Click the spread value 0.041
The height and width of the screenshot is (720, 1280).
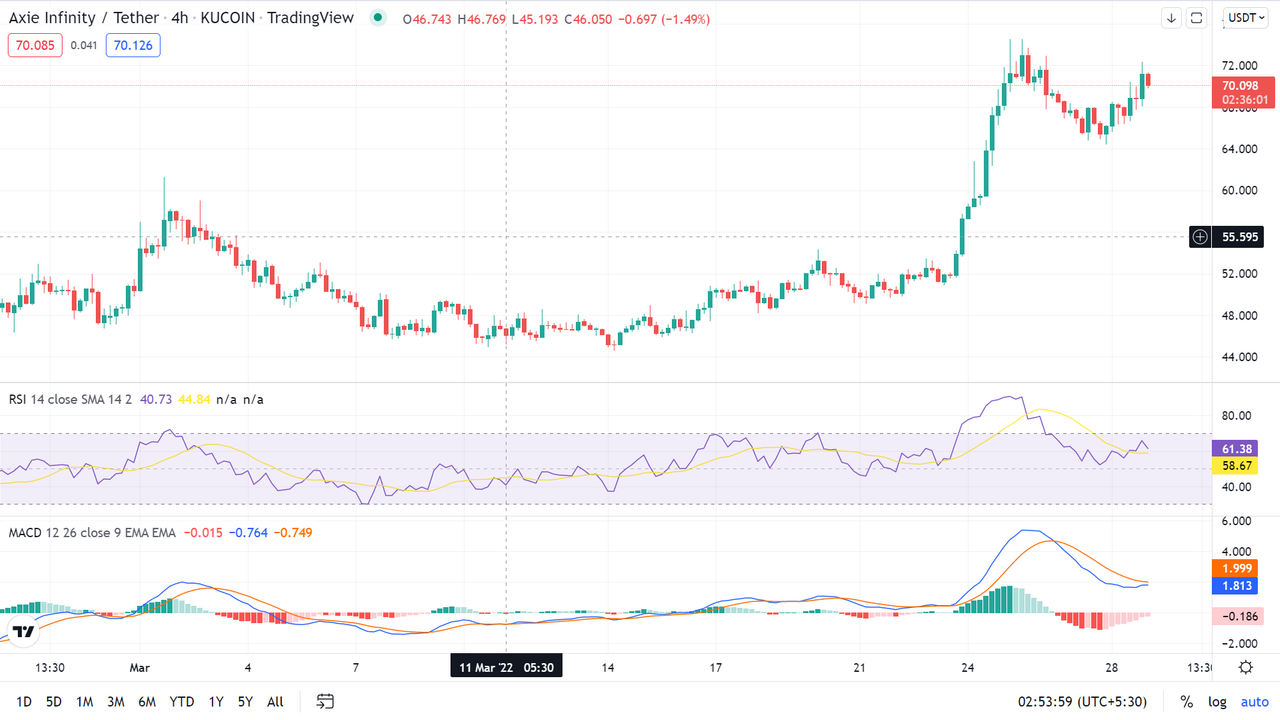click(x=84, y=45)
